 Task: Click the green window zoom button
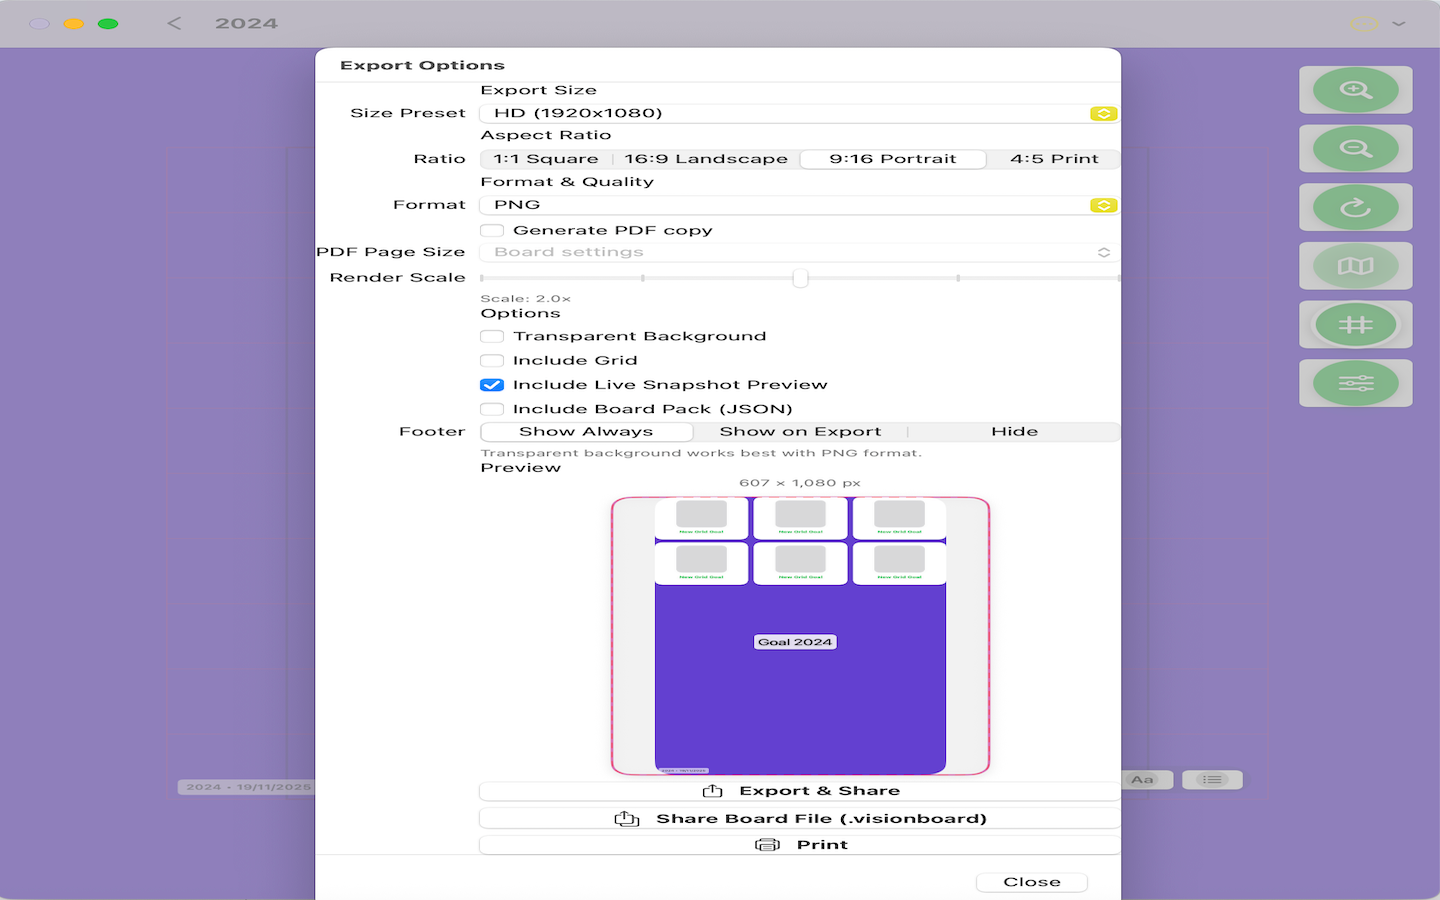click(108, 23)
